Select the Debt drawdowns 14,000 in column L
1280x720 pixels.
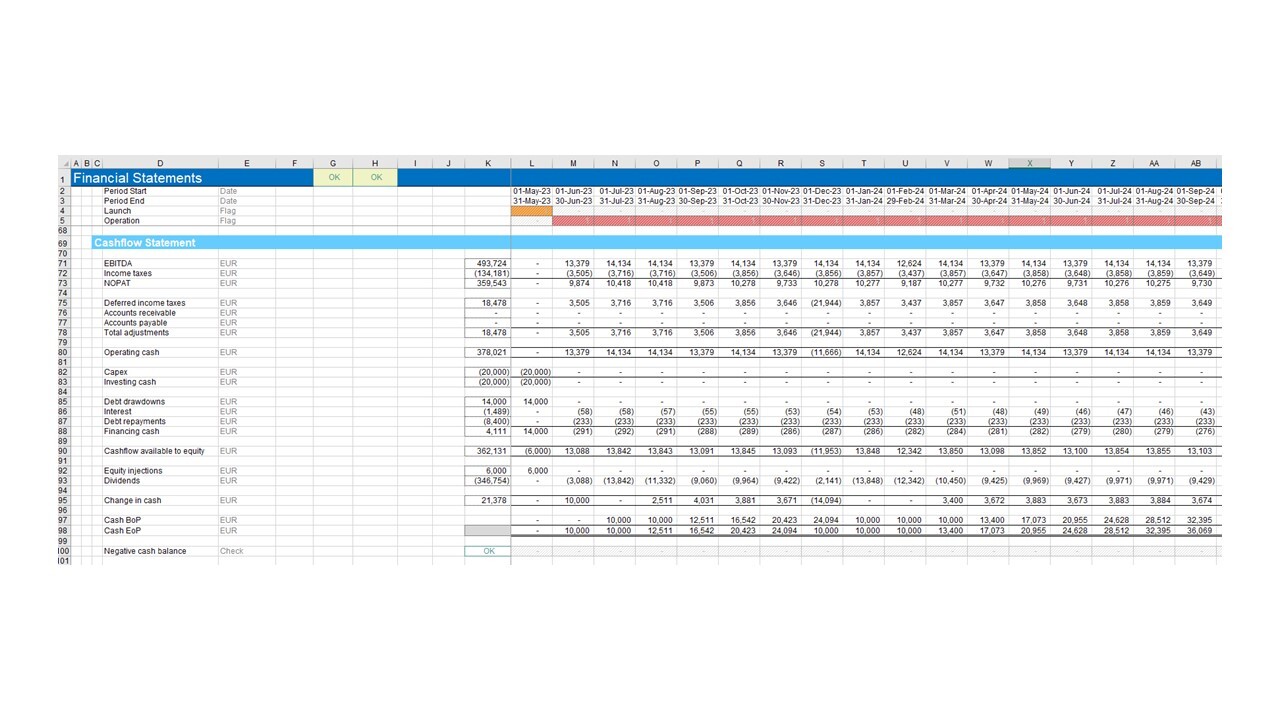(x=532, y=402)
